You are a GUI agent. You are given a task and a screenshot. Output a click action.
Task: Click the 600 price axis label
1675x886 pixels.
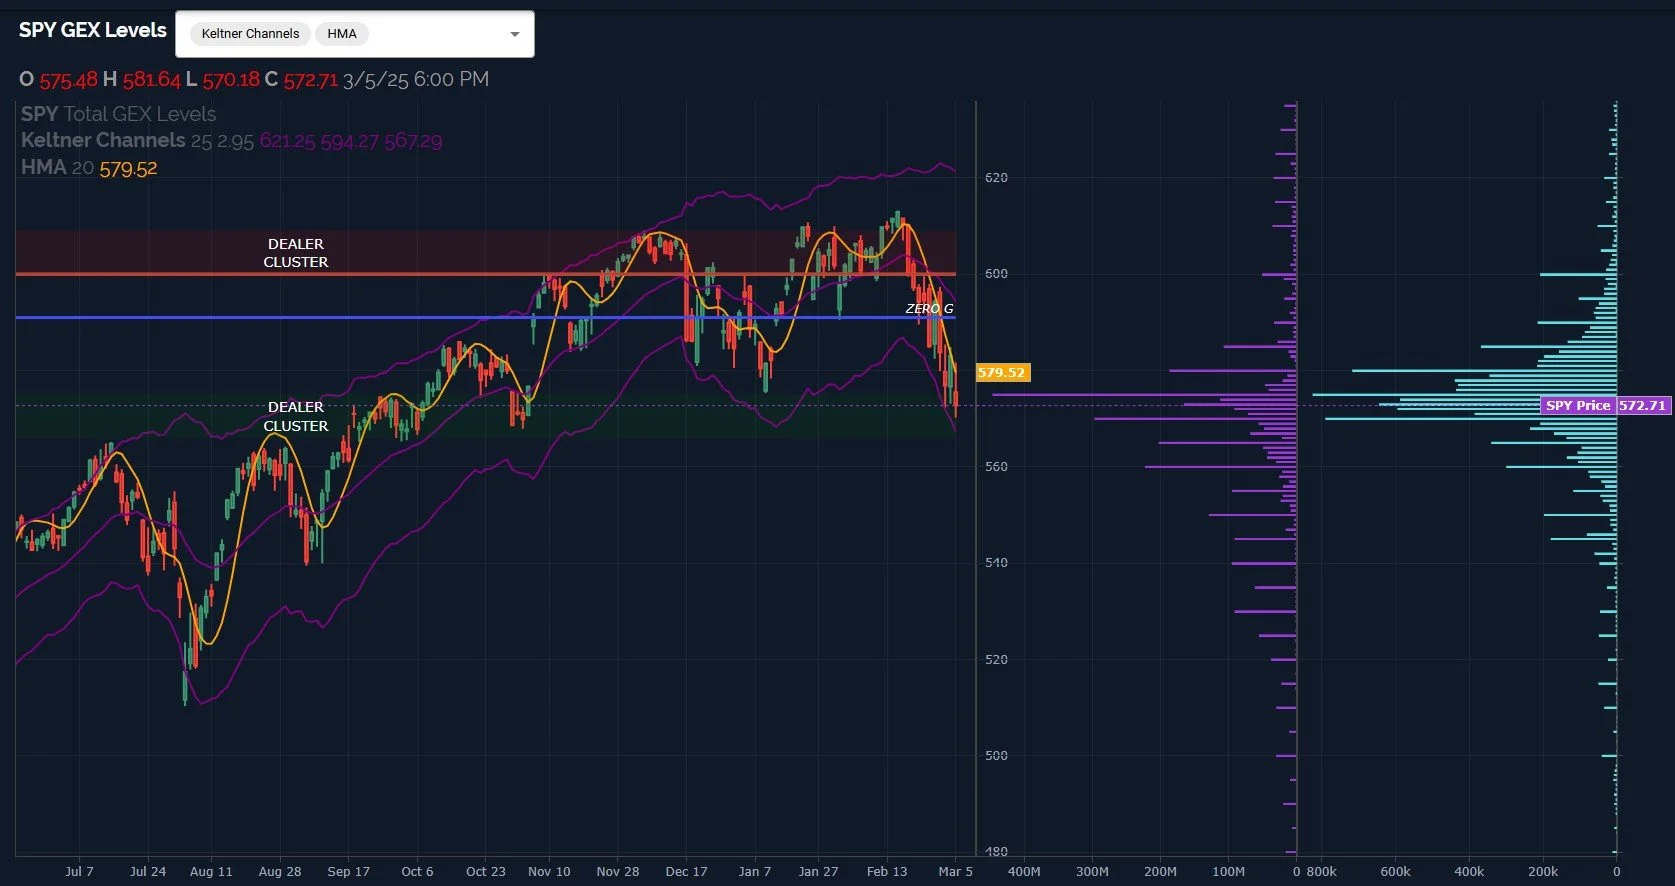click(996, 273)
